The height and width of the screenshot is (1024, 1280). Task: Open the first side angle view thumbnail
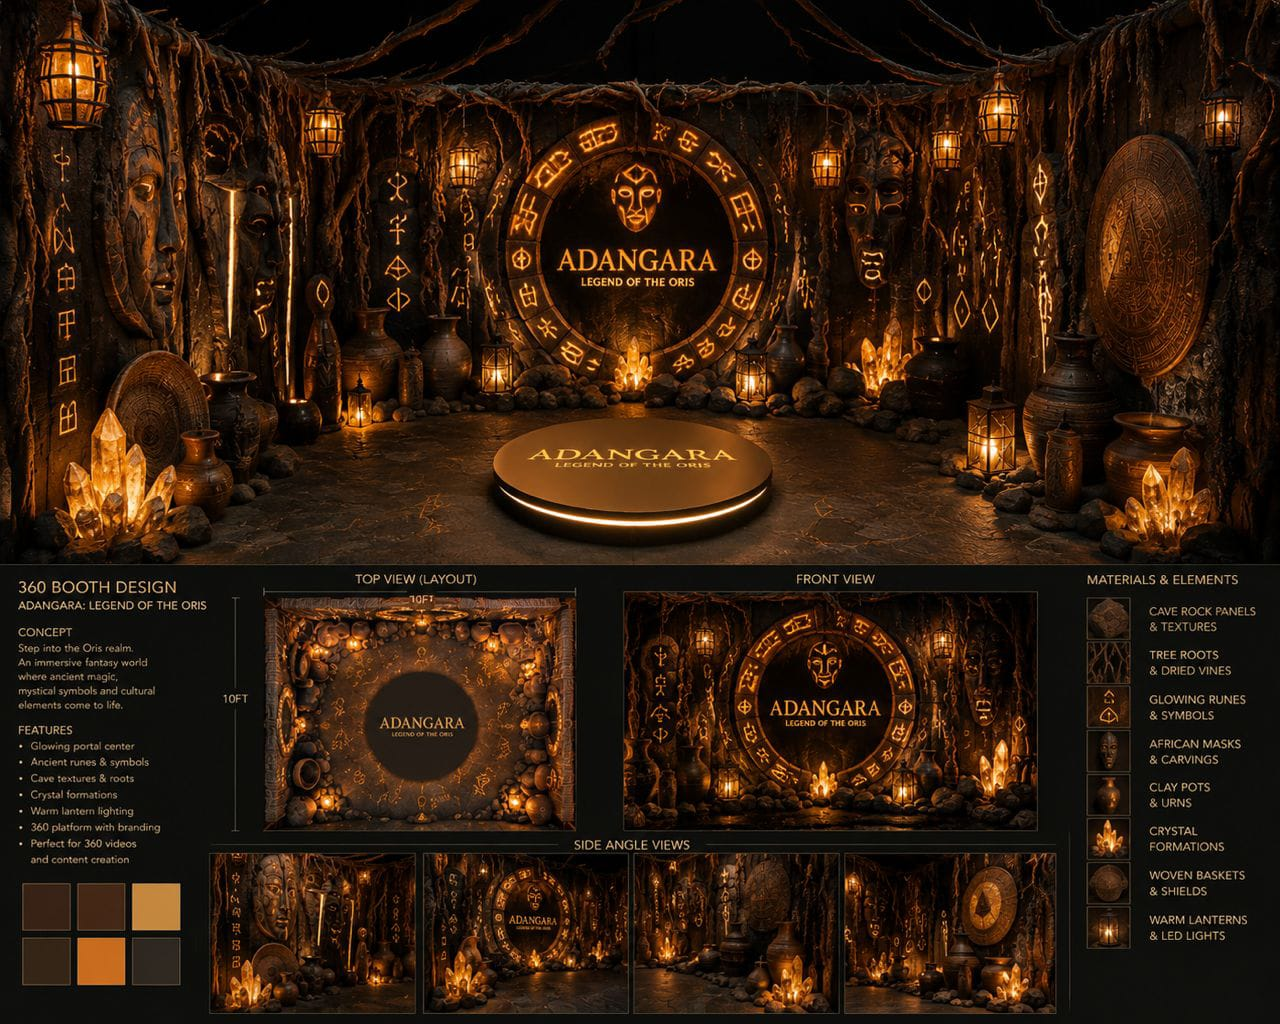(313, 933)
